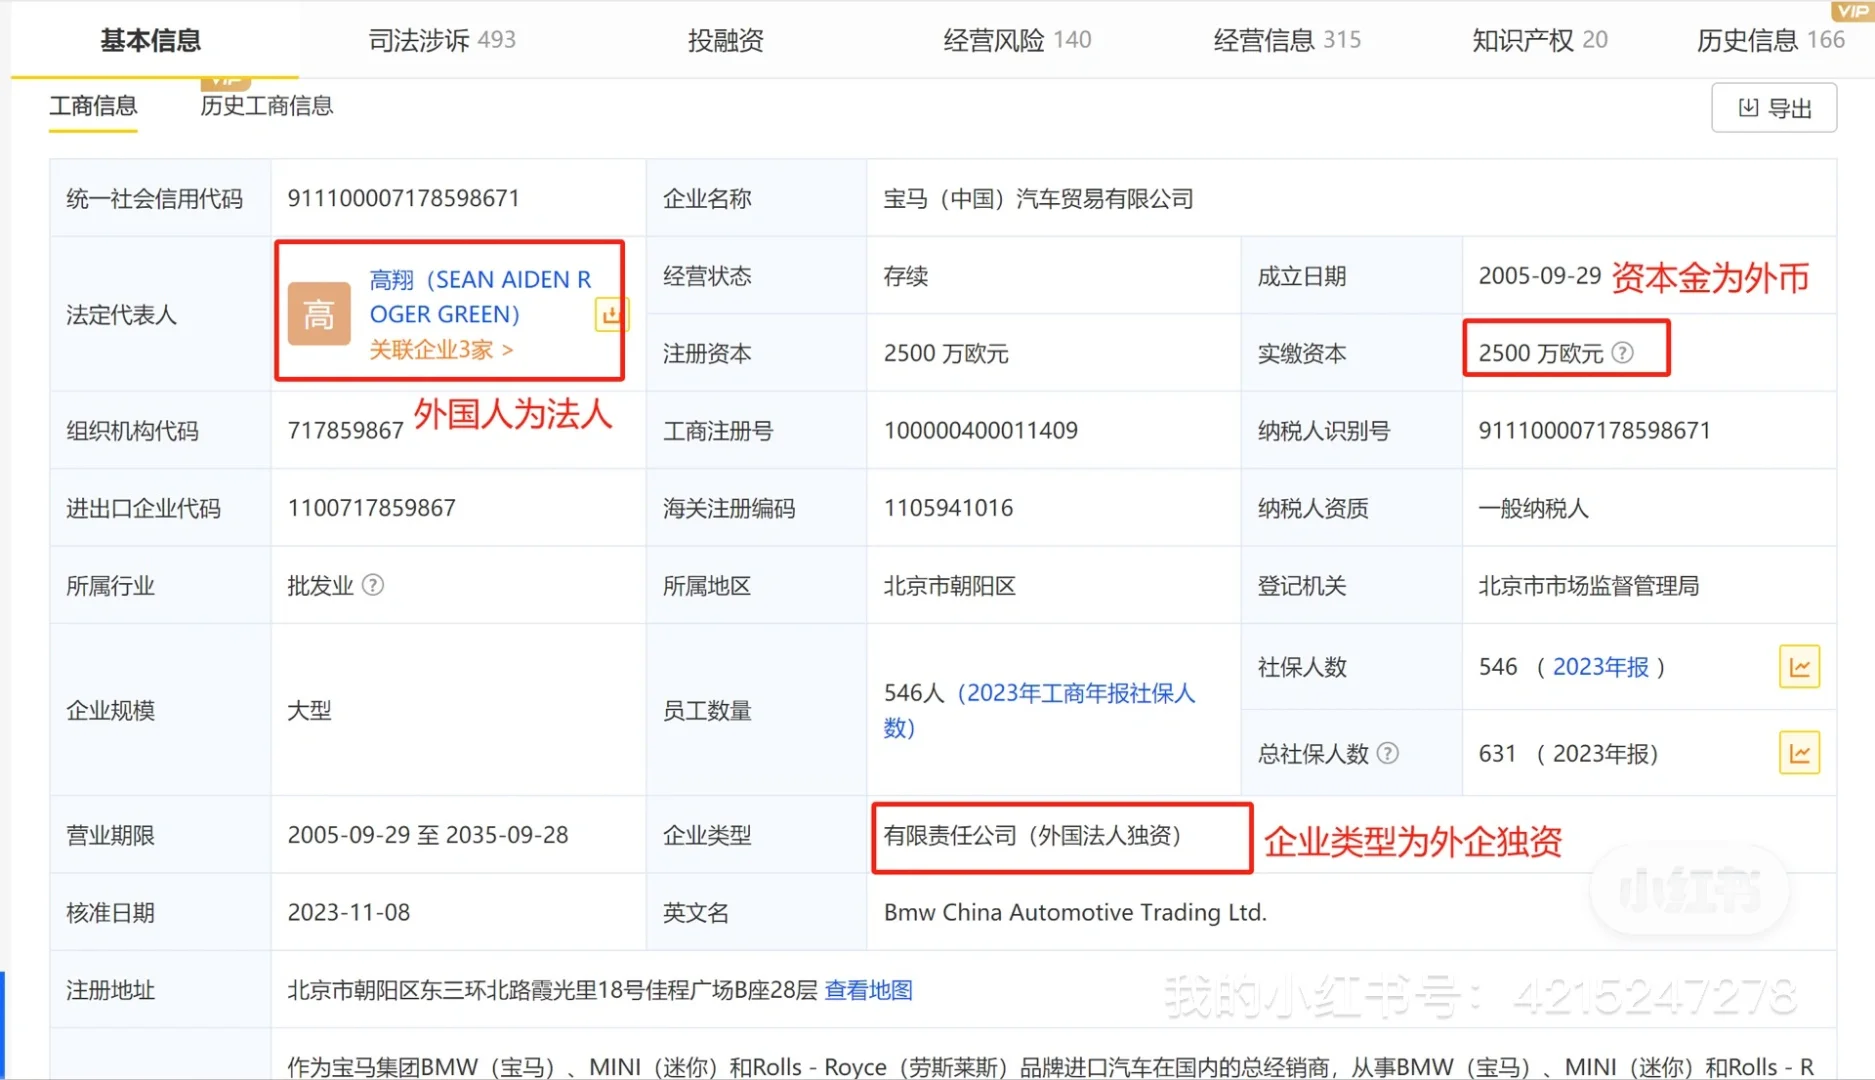Switch to the 经营风险 tab
The image size is (1875, 1080).
pyautogui.click(x=994, y=40)
